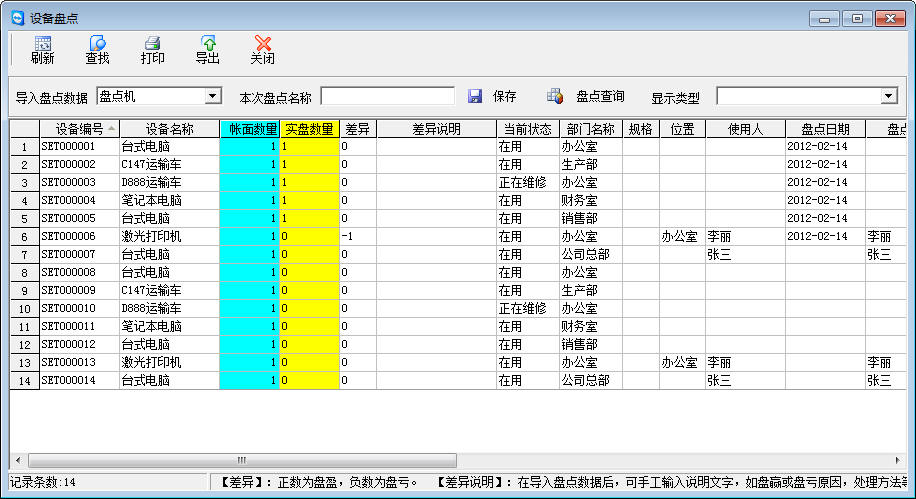Open the 查找 search tool

[97, 44]
